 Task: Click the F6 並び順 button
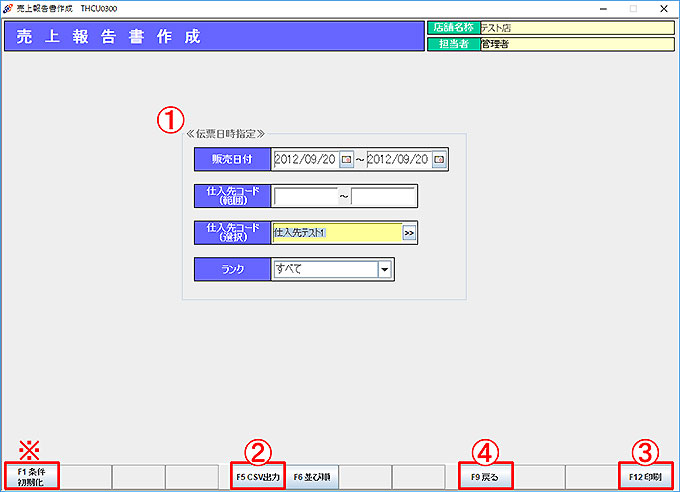(x=312, y=476)
